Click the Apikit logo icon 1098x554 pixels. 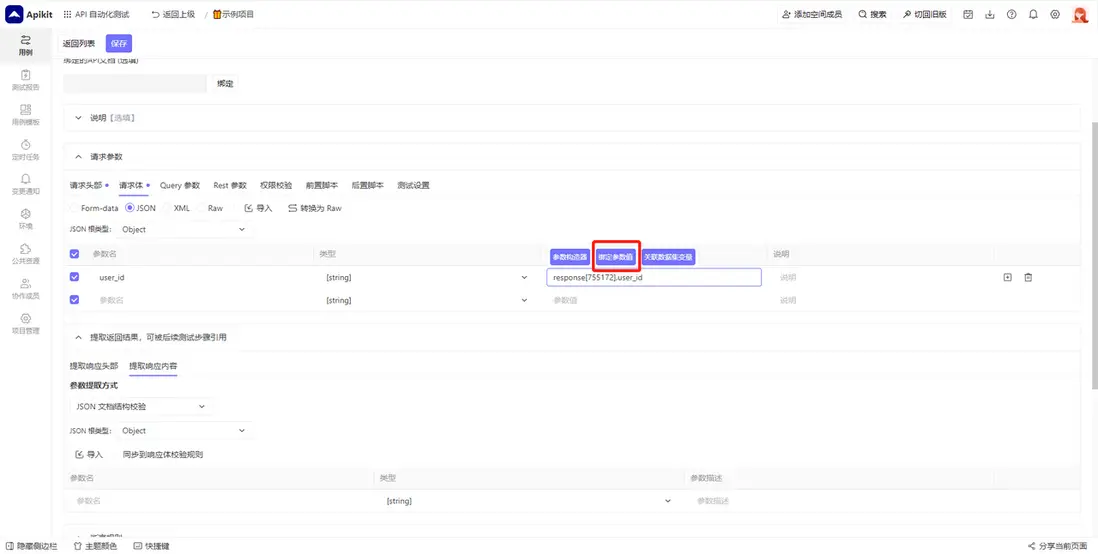[x=14, y=14]
